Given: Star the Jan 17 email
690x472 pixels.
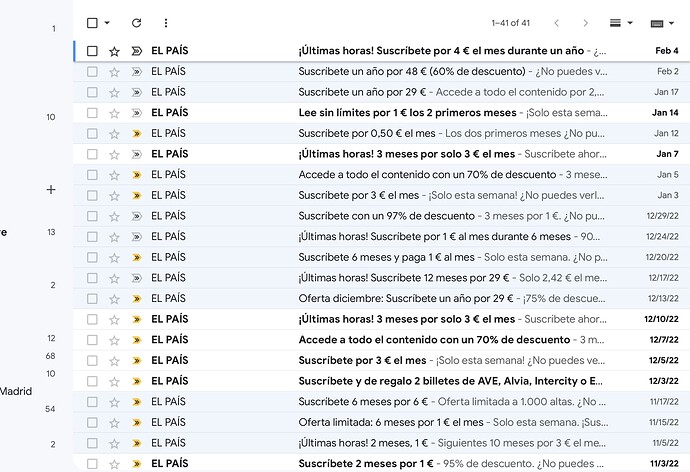Looking at the screenshot, I should [x=114, y=92].
